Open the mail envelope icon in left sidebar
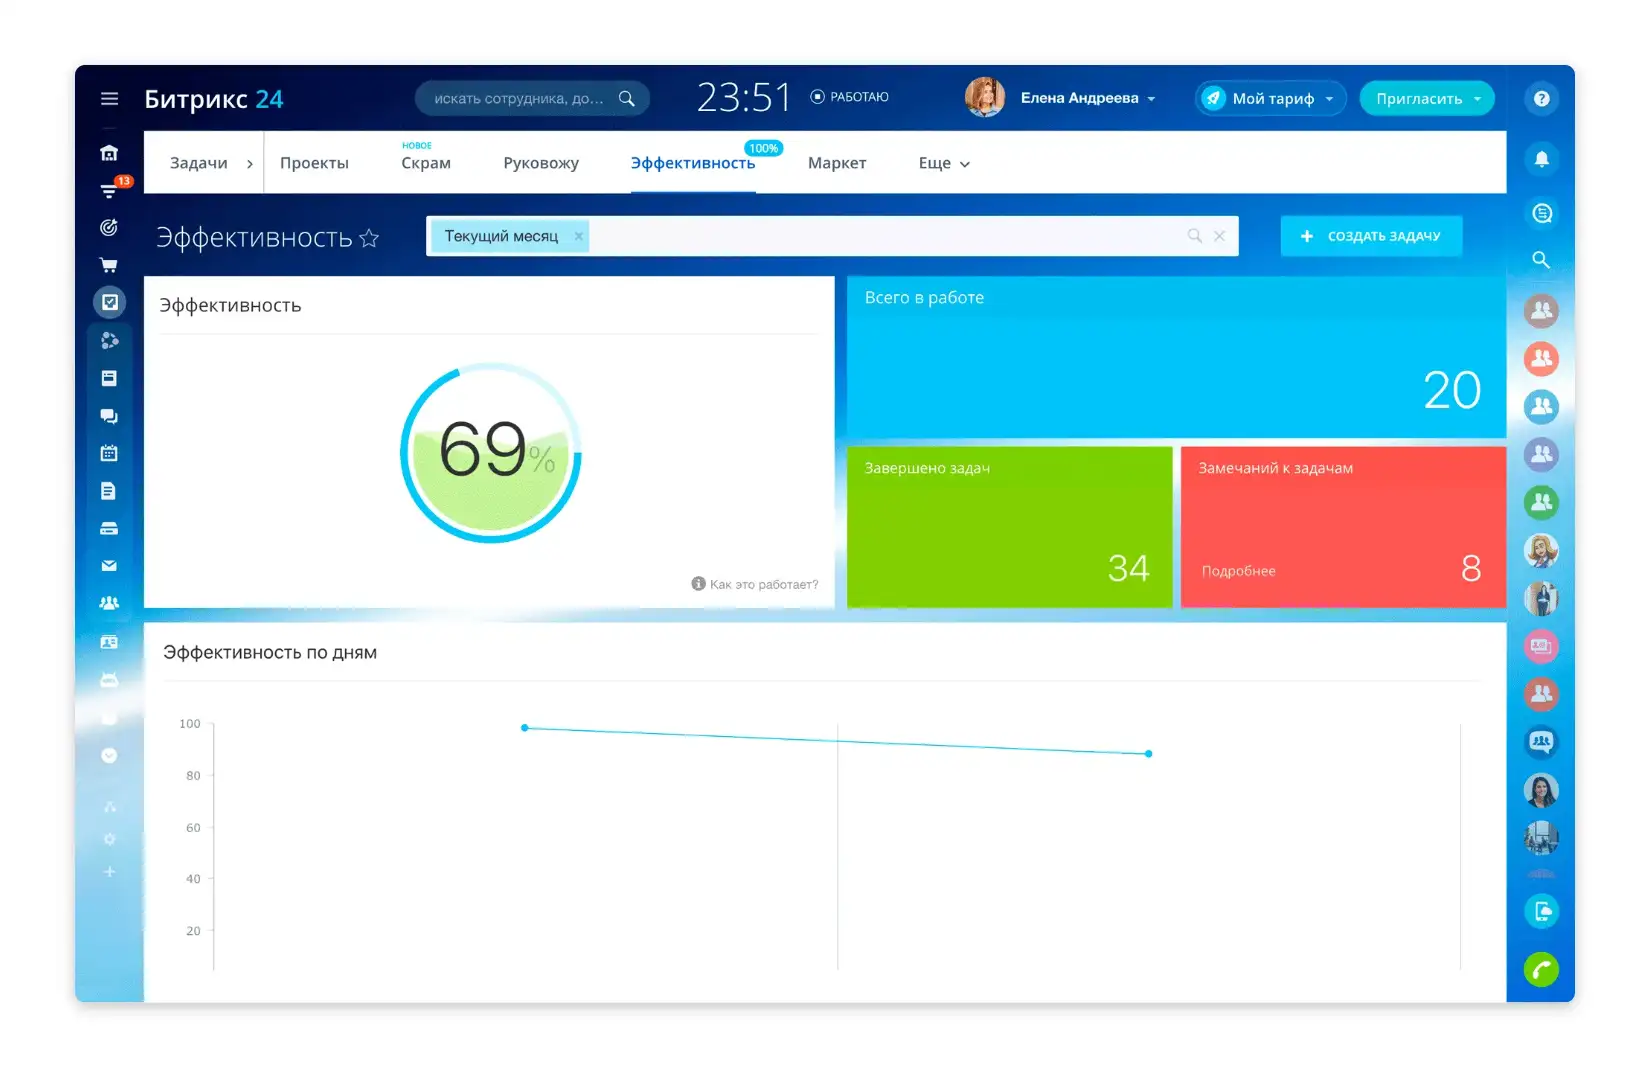 pyautogui.click(x=109, y=566)
